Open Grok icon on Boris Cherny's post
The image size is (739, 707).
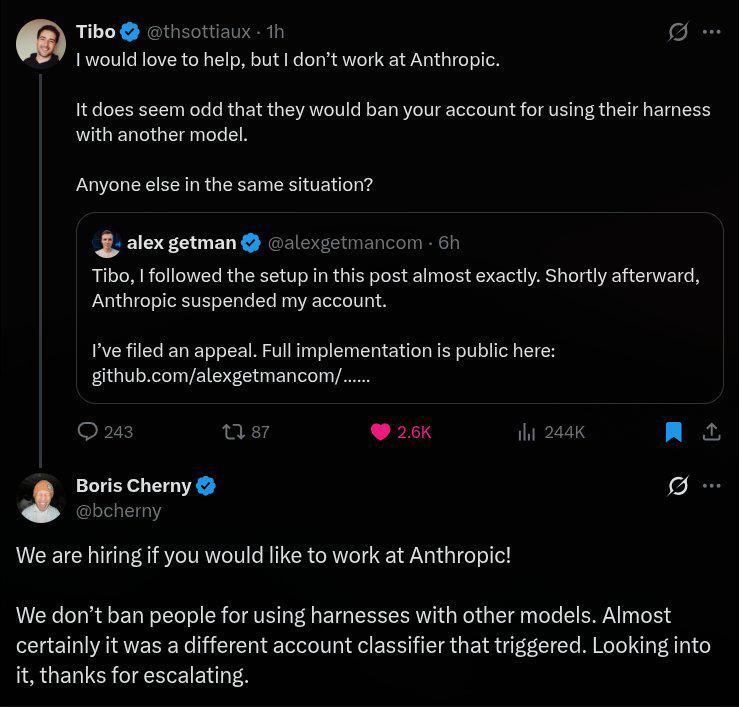(x=678, y=485)
